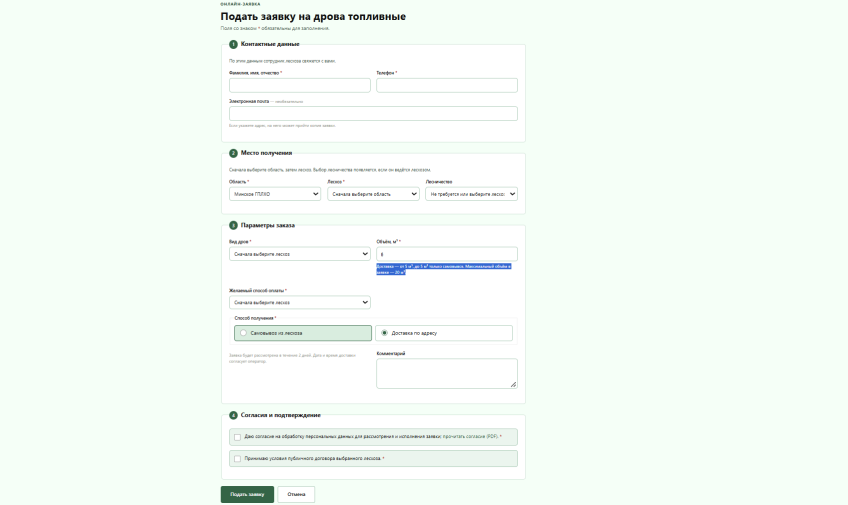Open the «Лесничество» dropdown
The height and width of the screenshot is (505, 848).
(x=471, y=194)
